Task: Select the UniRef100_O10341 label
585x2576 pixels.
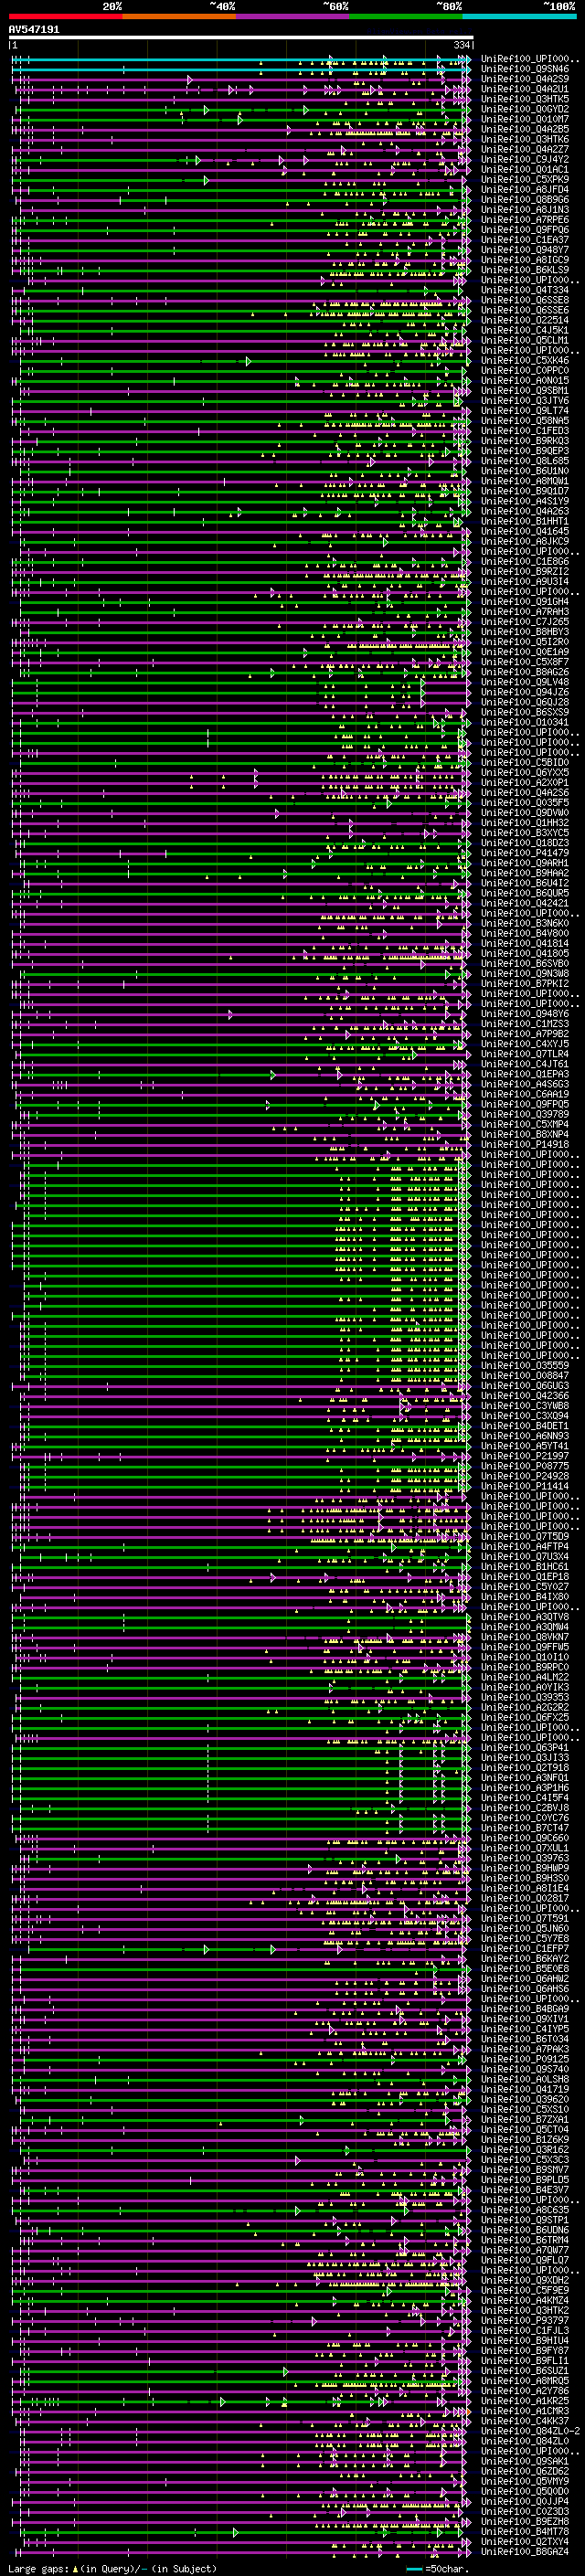Action: [525, 722]
